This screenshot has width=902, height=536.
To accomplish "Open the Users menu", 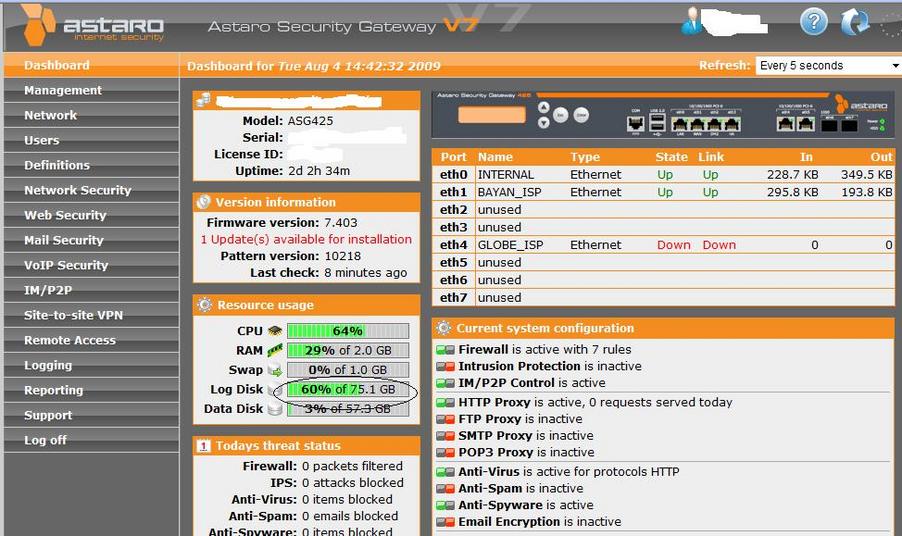I will (x=91, y=140).
